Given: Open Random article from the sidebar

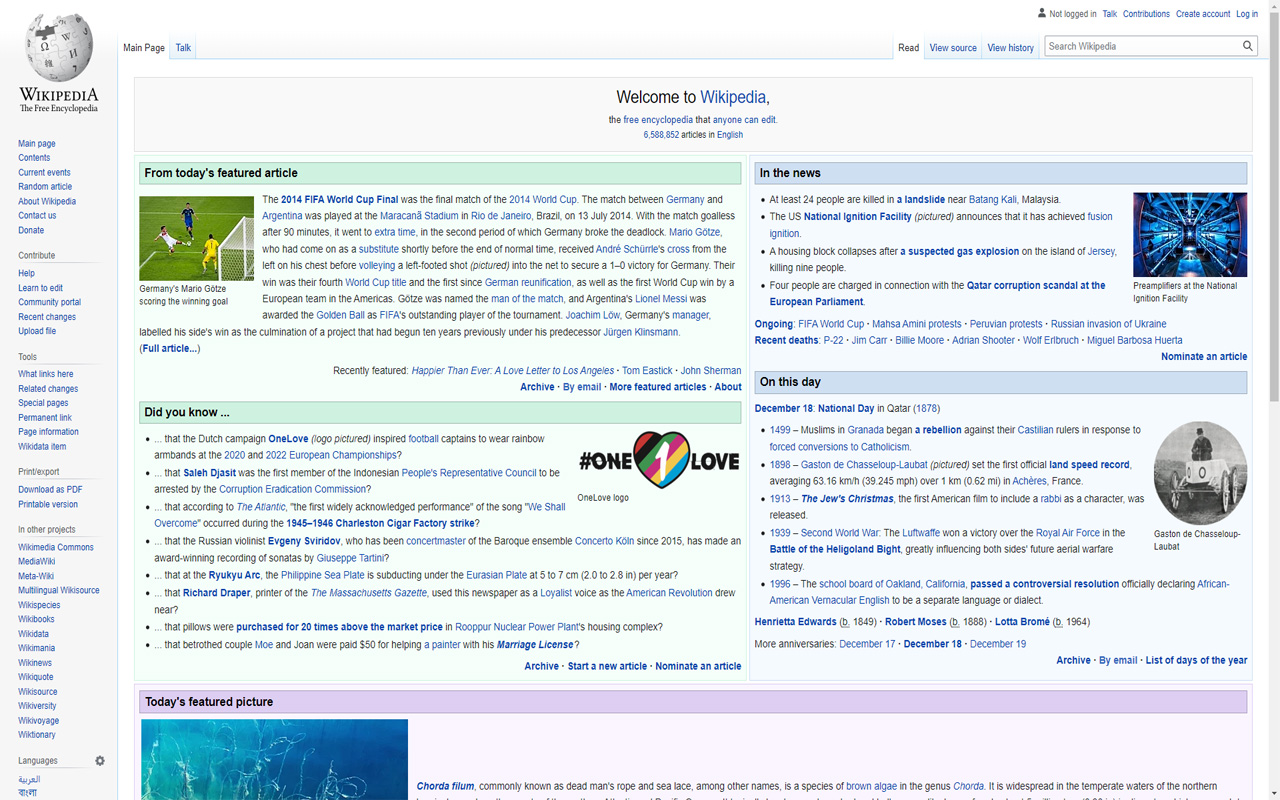Looking at the screenshot, I should (x=44, y=186).
